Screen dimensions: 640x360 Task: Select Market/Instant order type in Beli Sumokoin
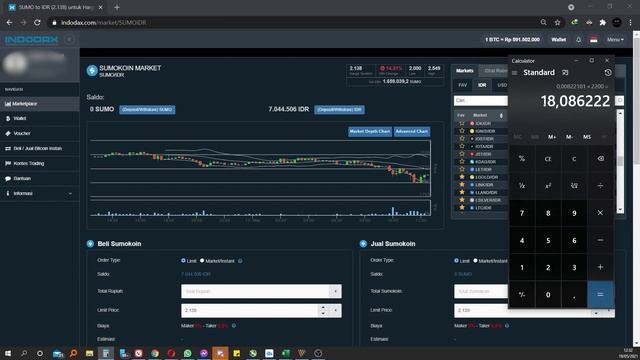tap(202, 260)
